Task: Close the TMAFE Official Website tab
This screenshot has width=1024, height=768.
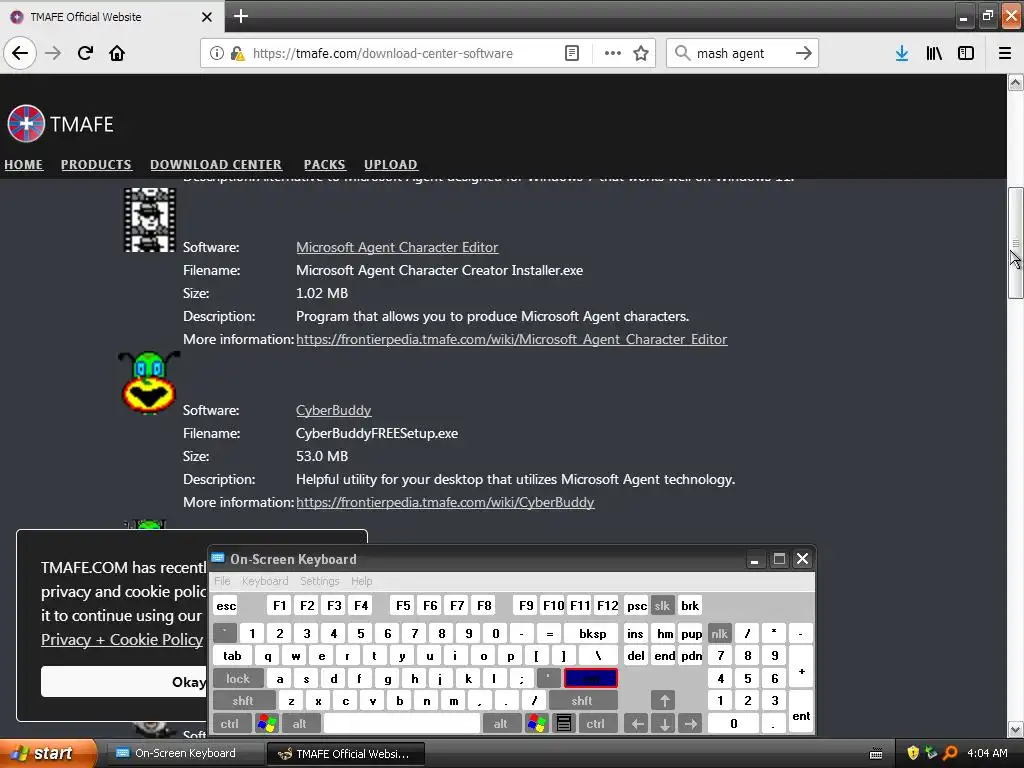Action: point(207,17)
